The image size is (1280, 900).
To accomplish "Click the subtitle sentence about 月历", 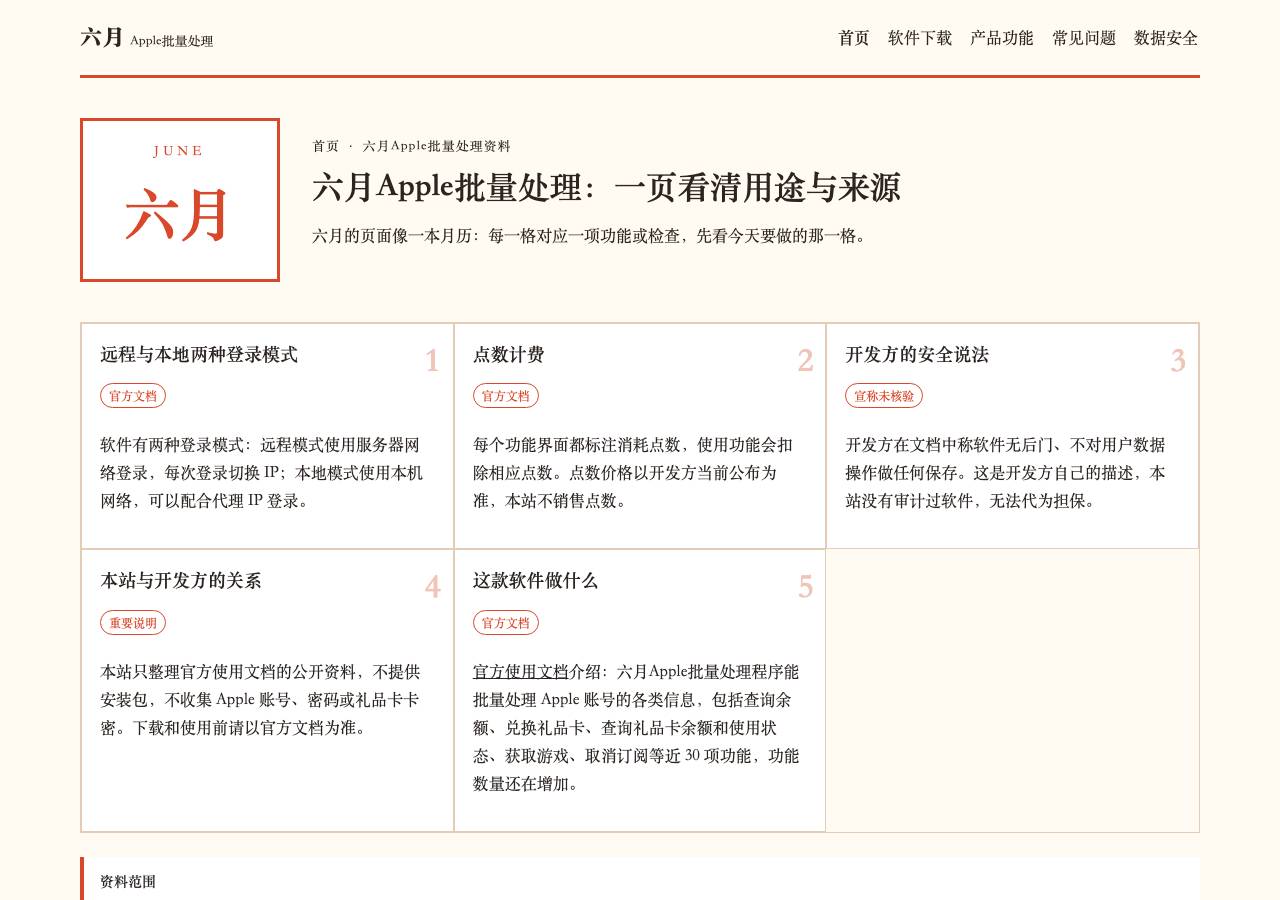I will [590, 236].
